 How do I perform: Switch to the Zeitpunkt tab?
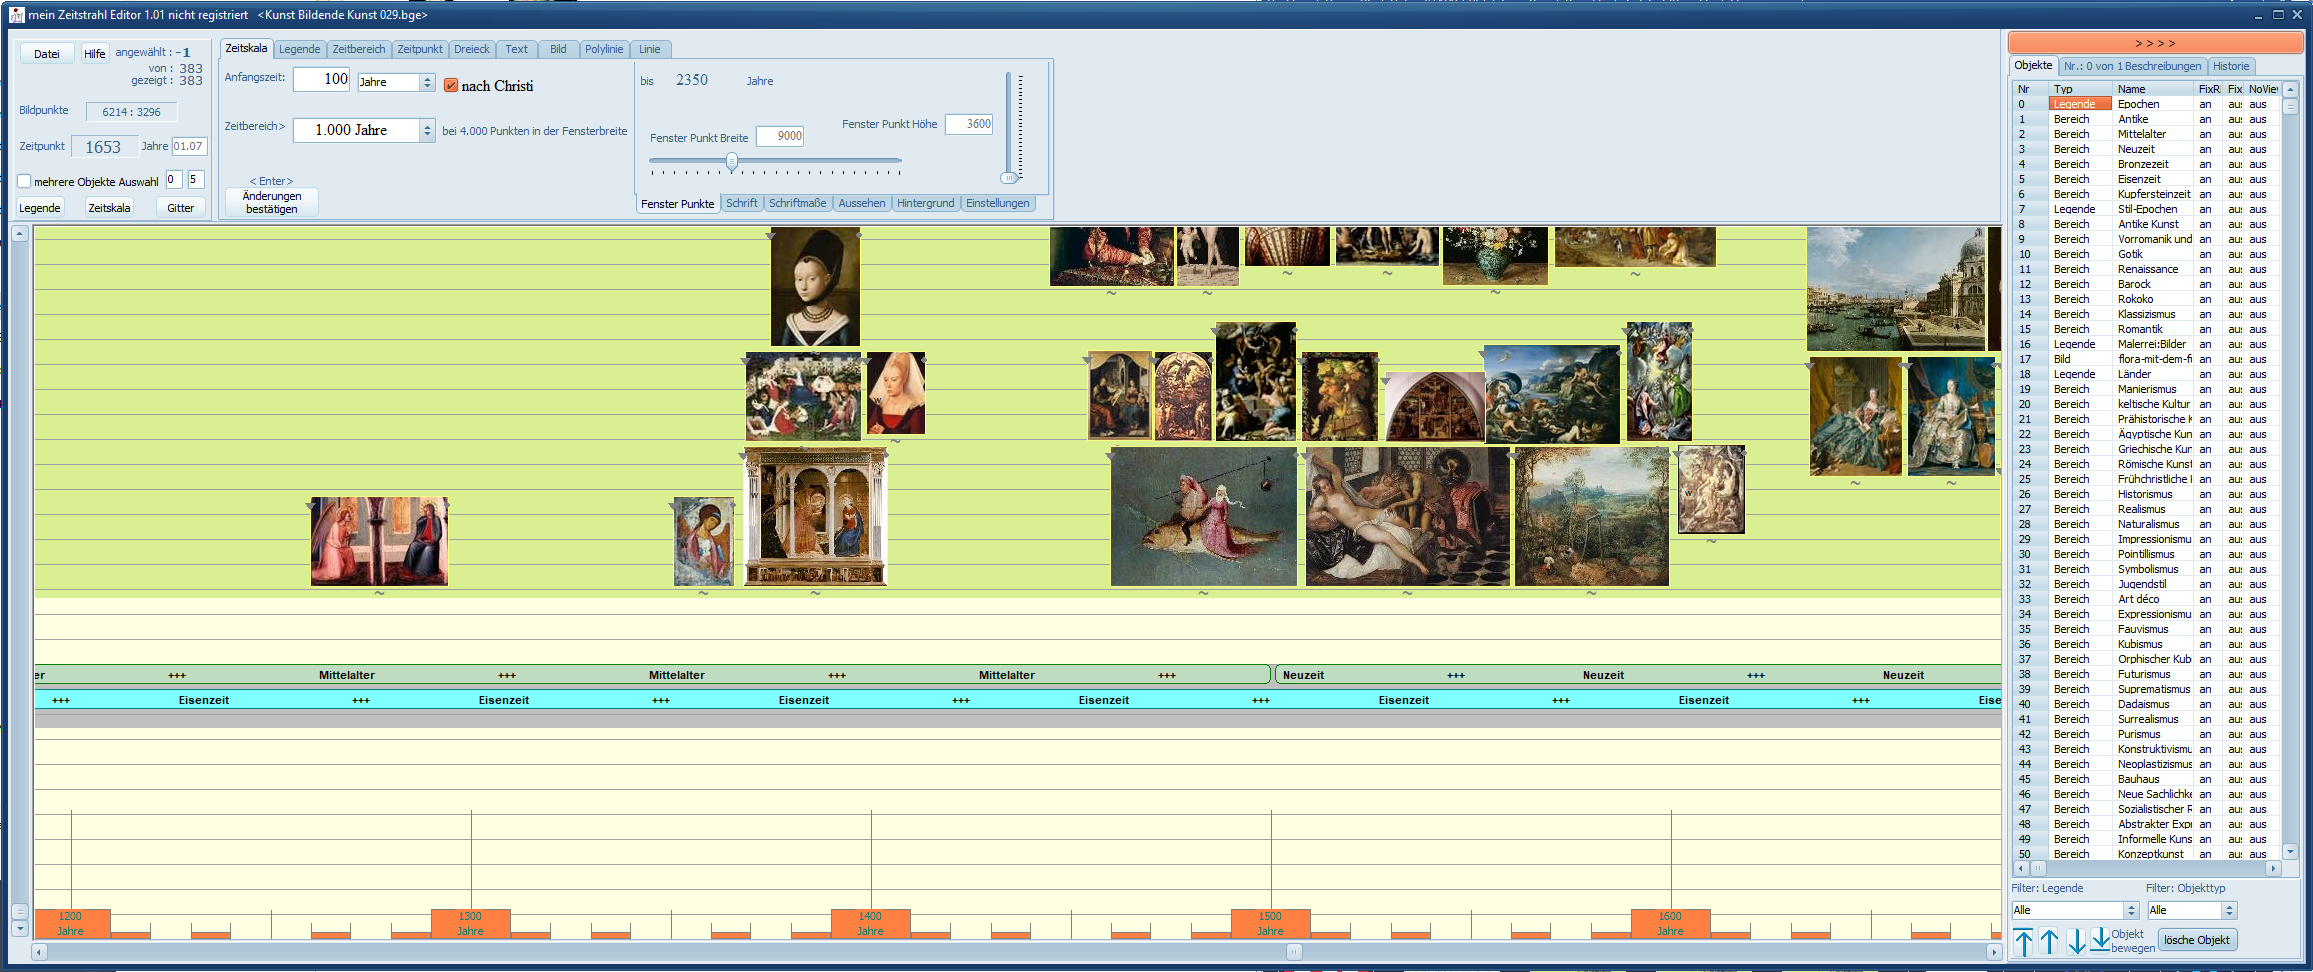(420, 49)
